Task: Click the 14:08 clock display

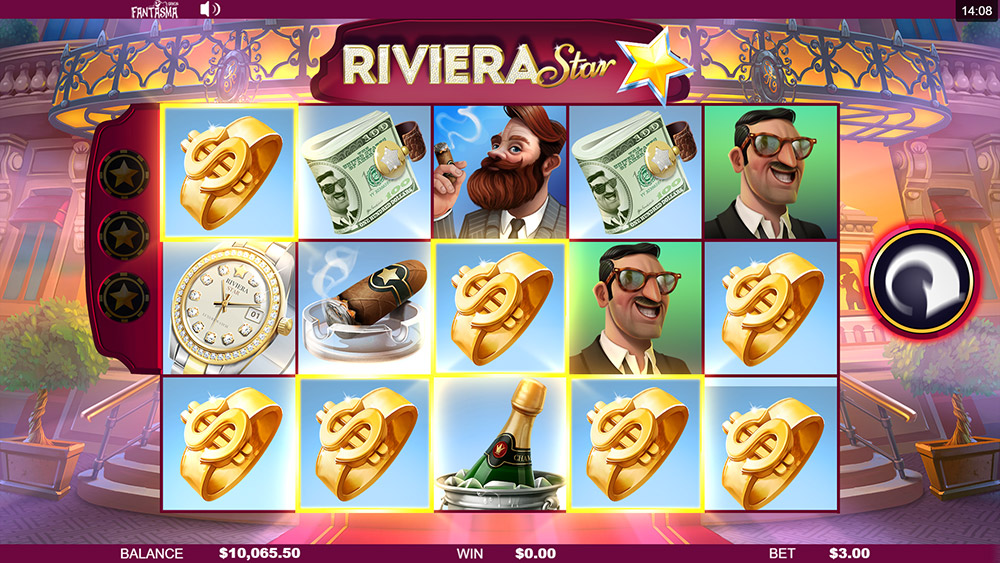Action: (x=976, y=10)
